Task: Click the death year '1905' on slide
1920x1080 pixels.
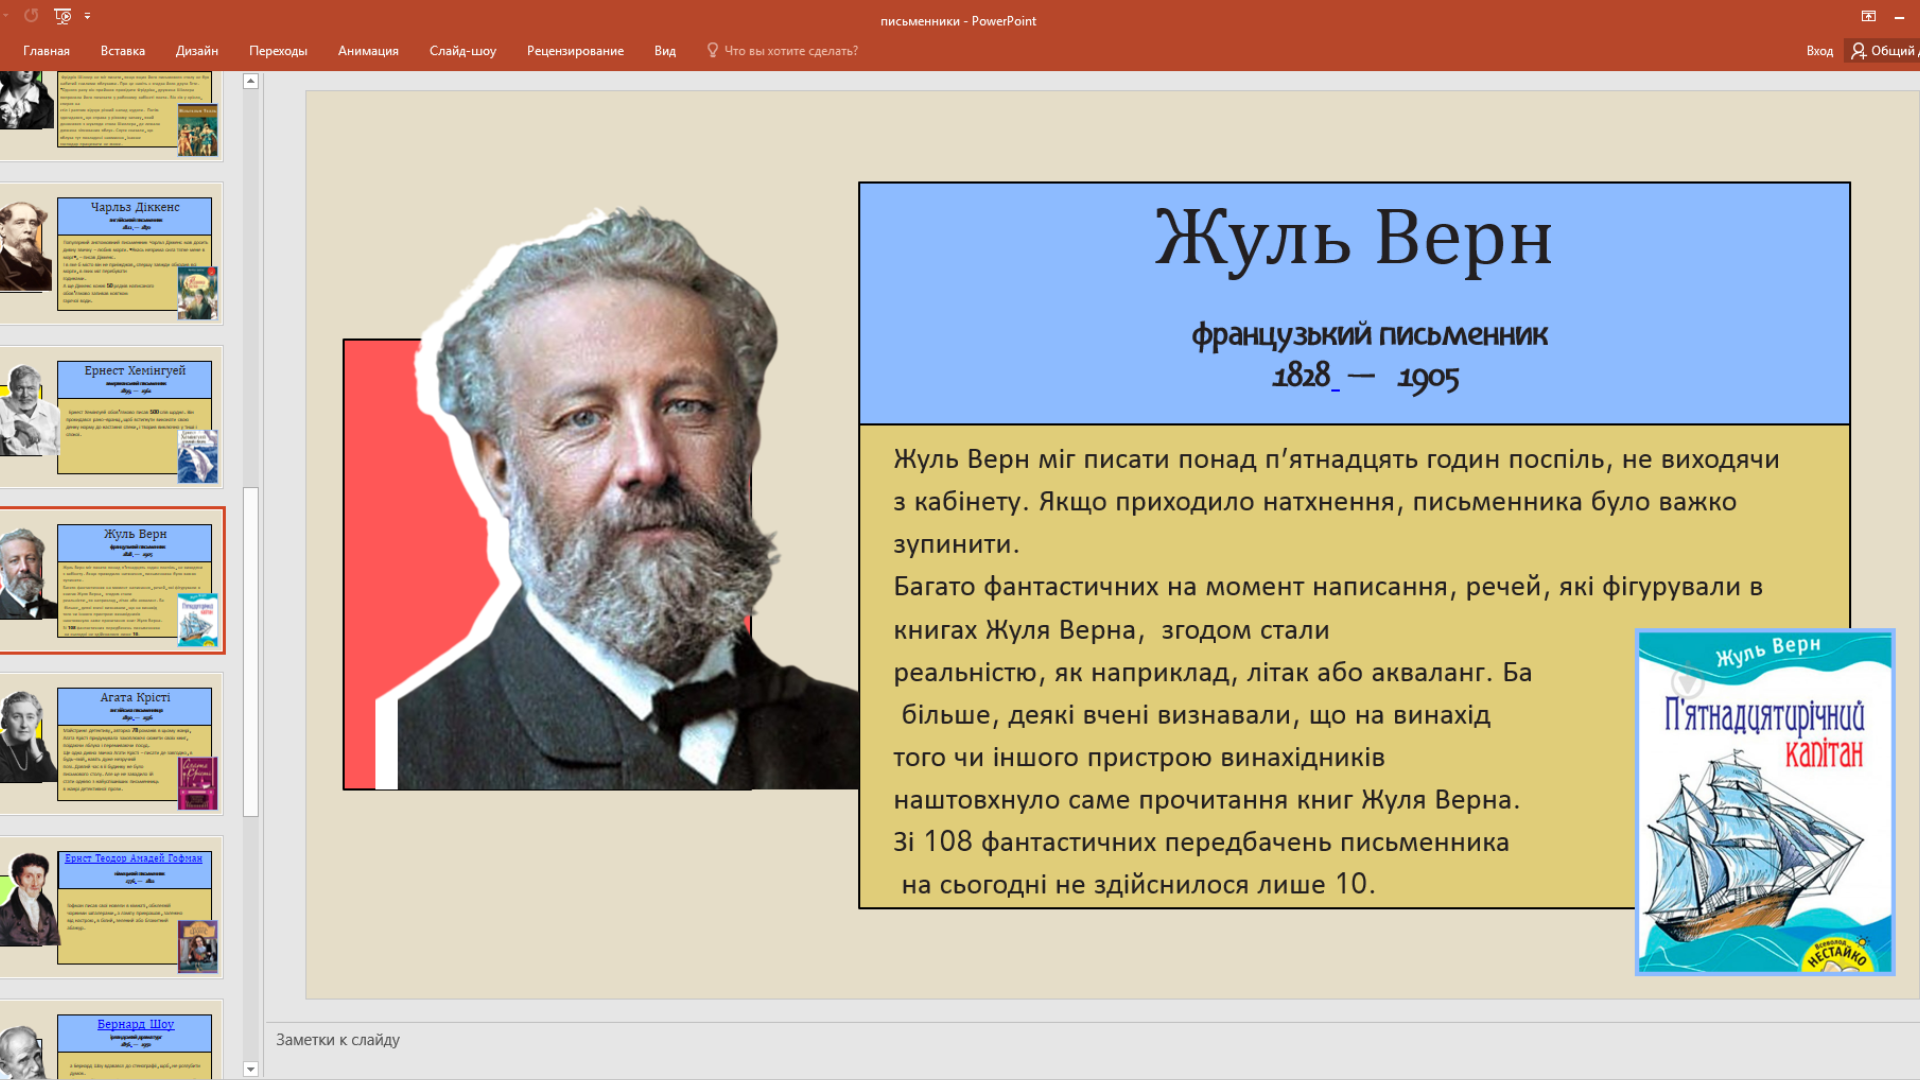Action: click(x=1428, y=377)
